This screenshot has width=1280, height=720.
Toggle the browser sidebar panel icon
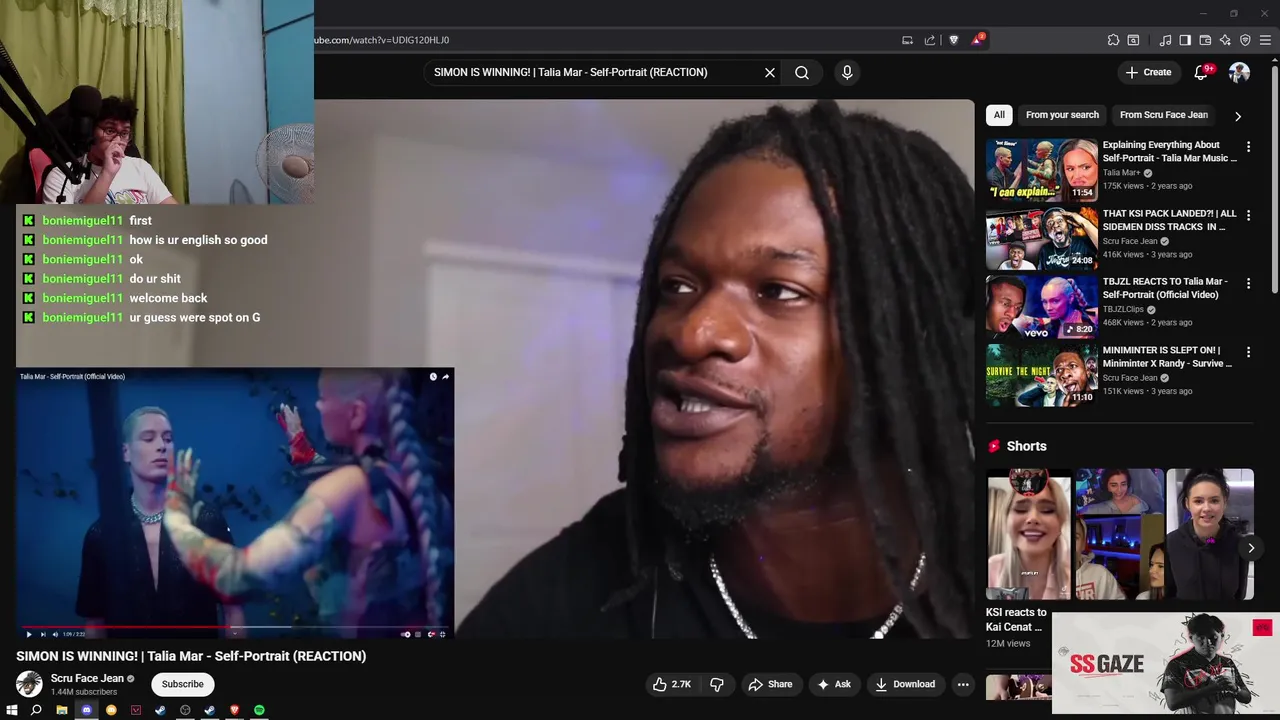pyautogui.click(x=1185, y=40)
